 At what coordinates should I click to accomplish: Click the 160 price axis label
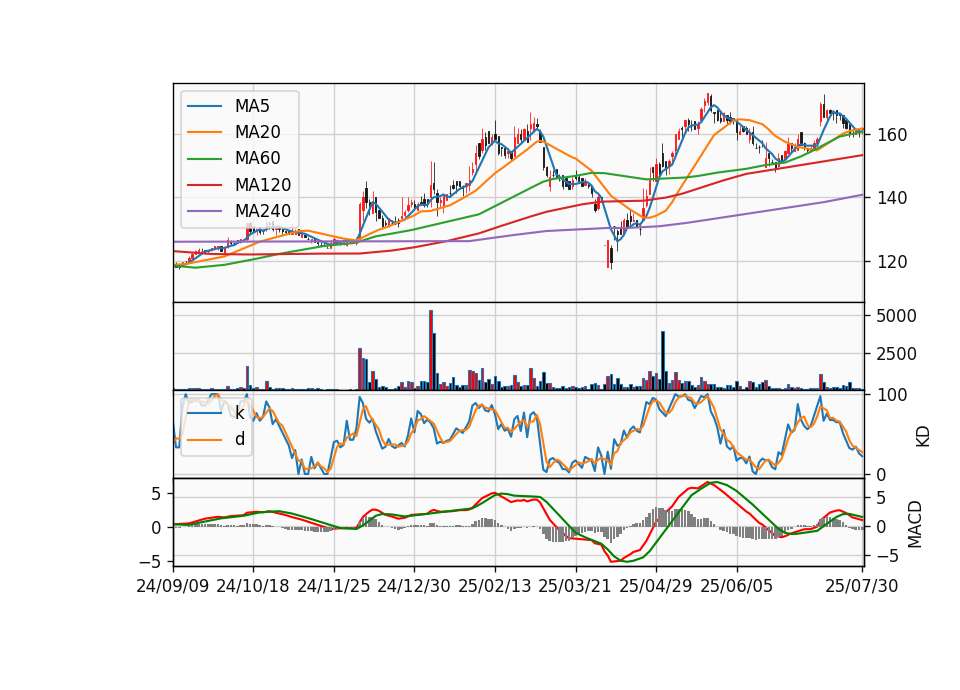(x=892, y=135)
